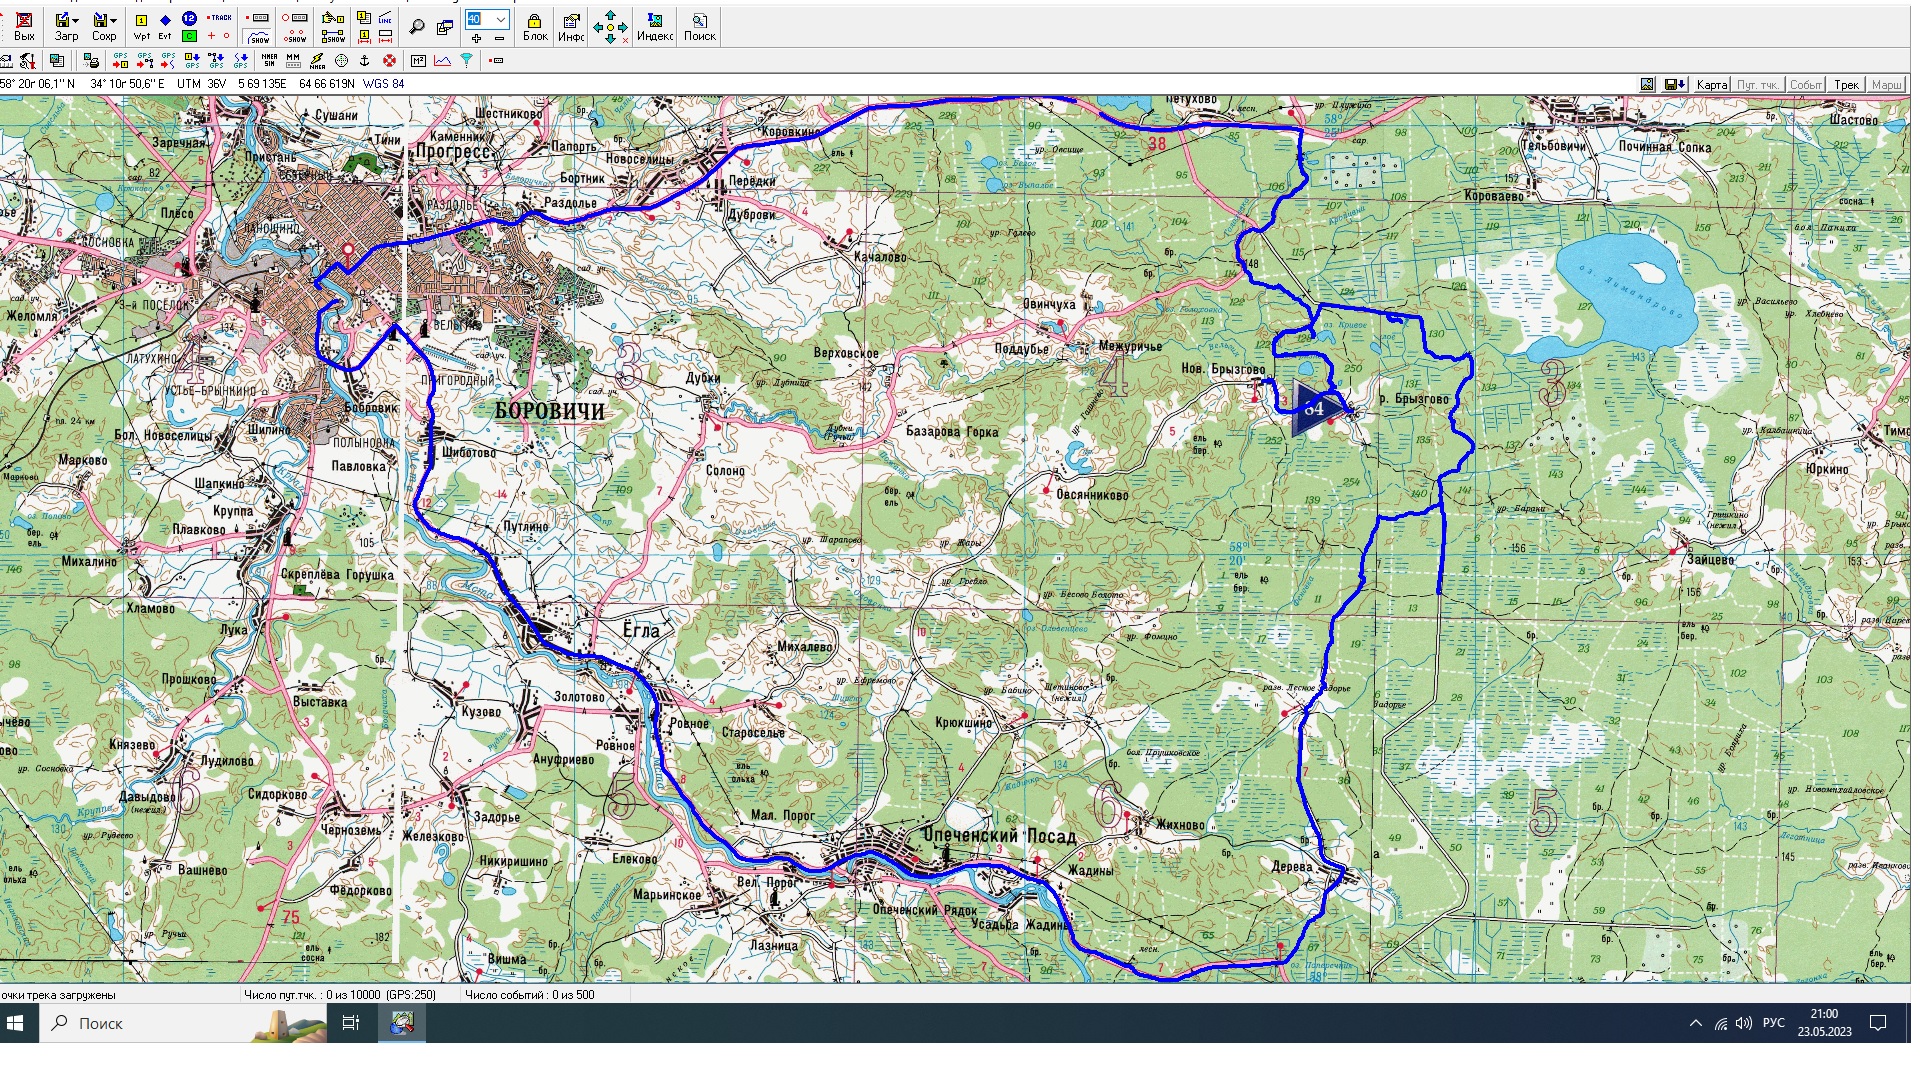Click the OziExplorer taskbar app icon
This screenshot has width=1920, height=1080.
(x=402, y=1023)
